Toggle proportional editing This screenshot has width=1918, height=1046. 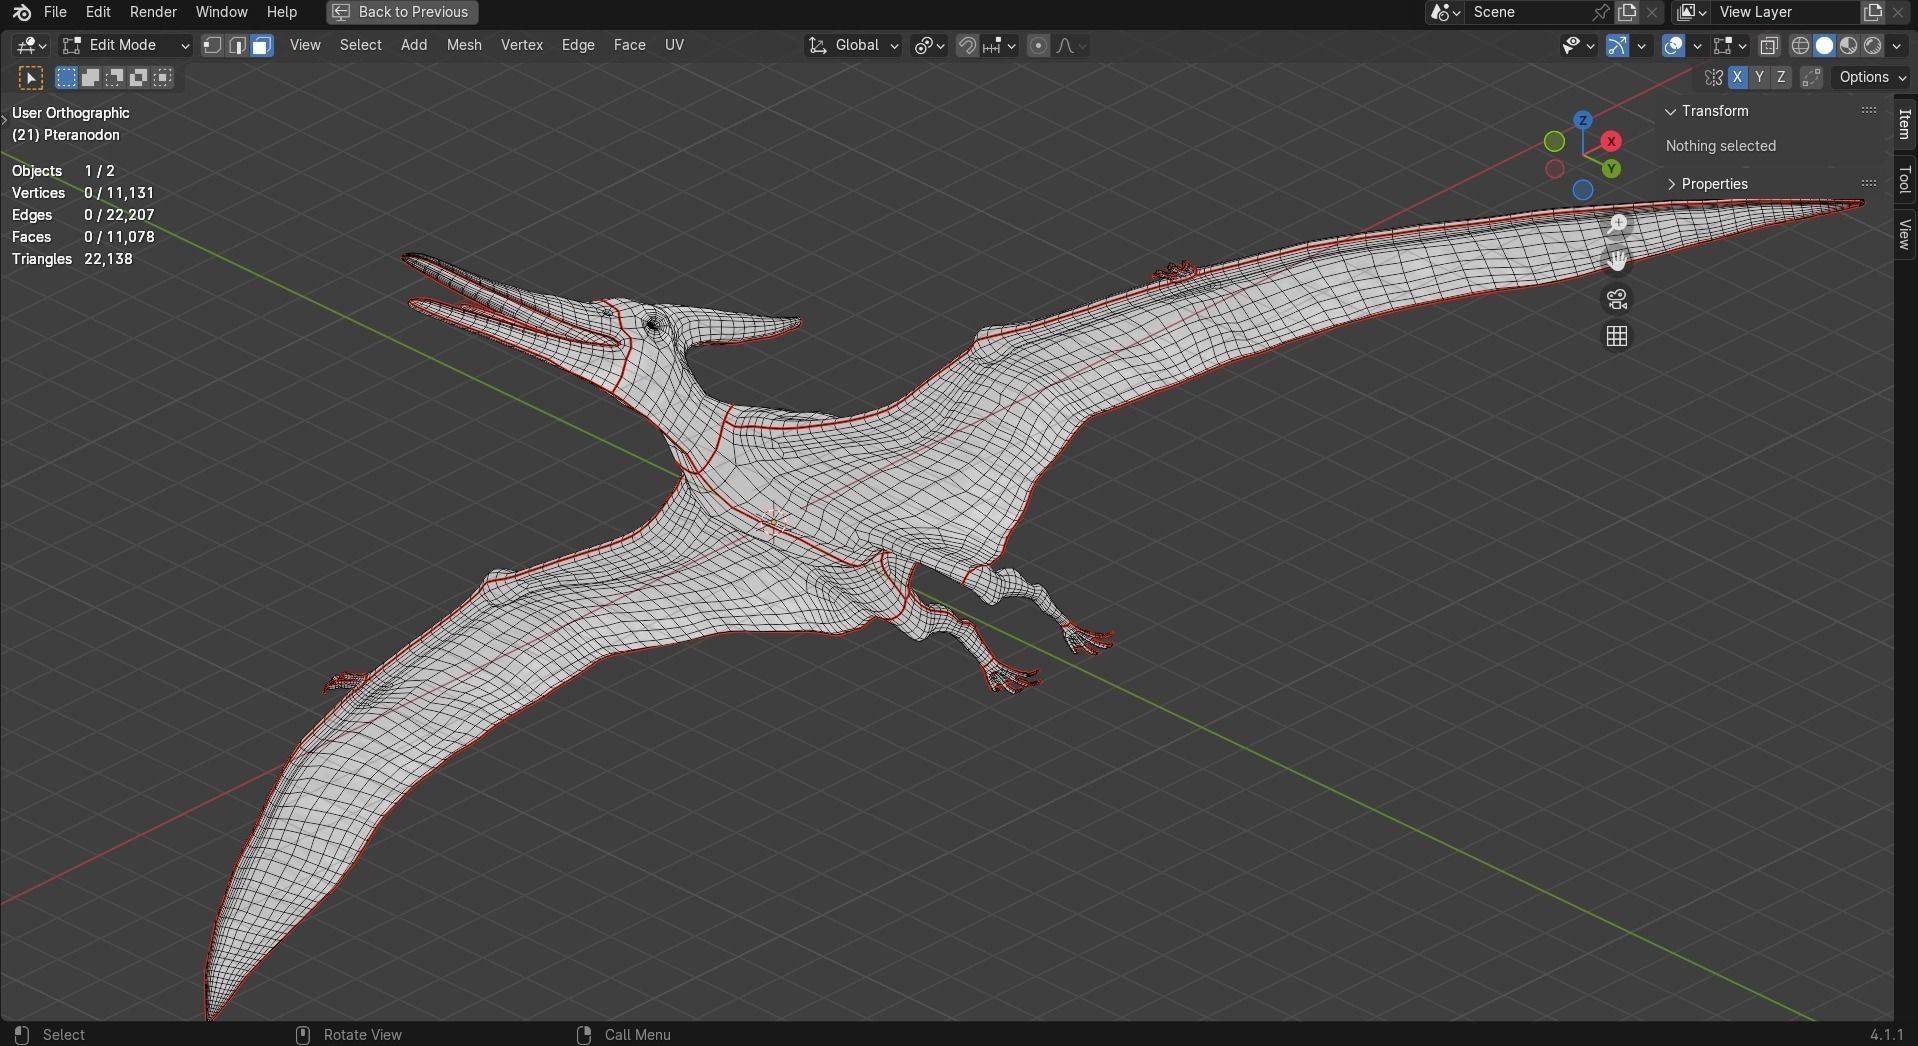[1038, 45]
